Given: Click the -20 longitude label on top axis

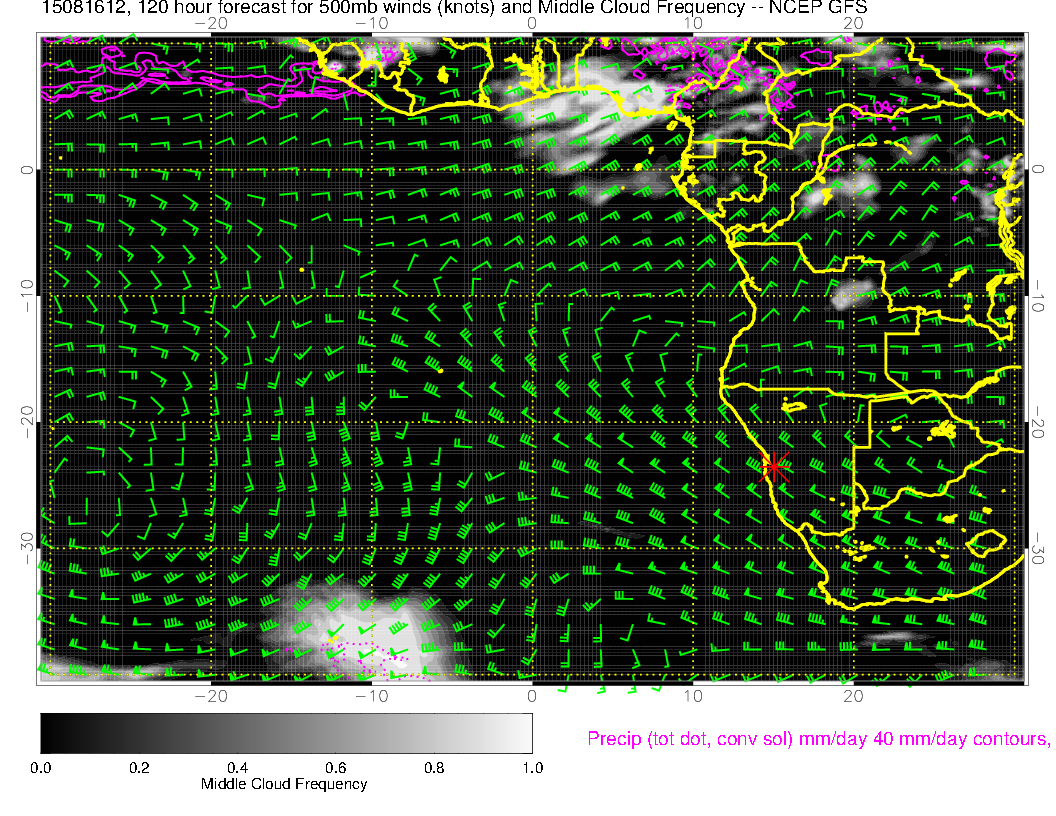Looking at the screenshot, I should [211, 23].
